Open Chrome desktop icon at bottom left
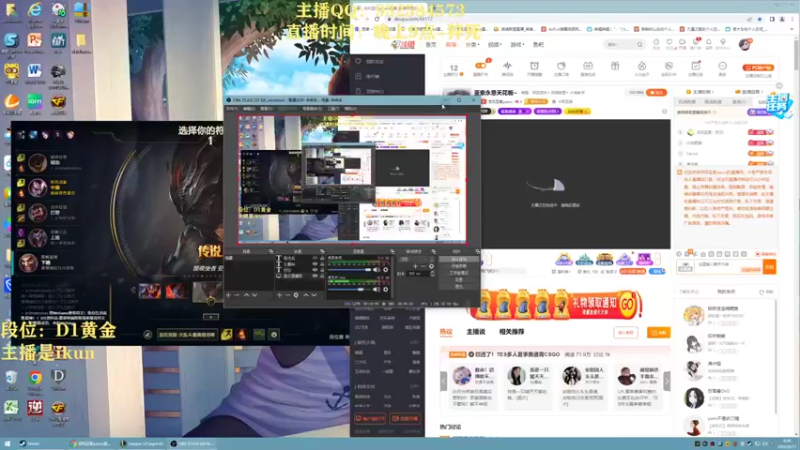 35,378
